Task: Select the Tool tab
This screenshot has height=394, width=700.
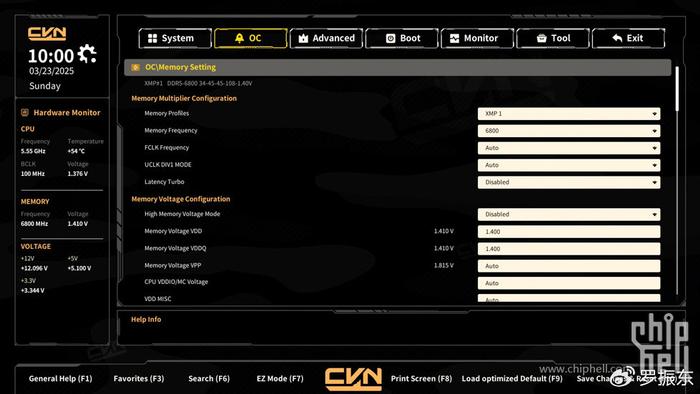Action: [x=553, y=38]
